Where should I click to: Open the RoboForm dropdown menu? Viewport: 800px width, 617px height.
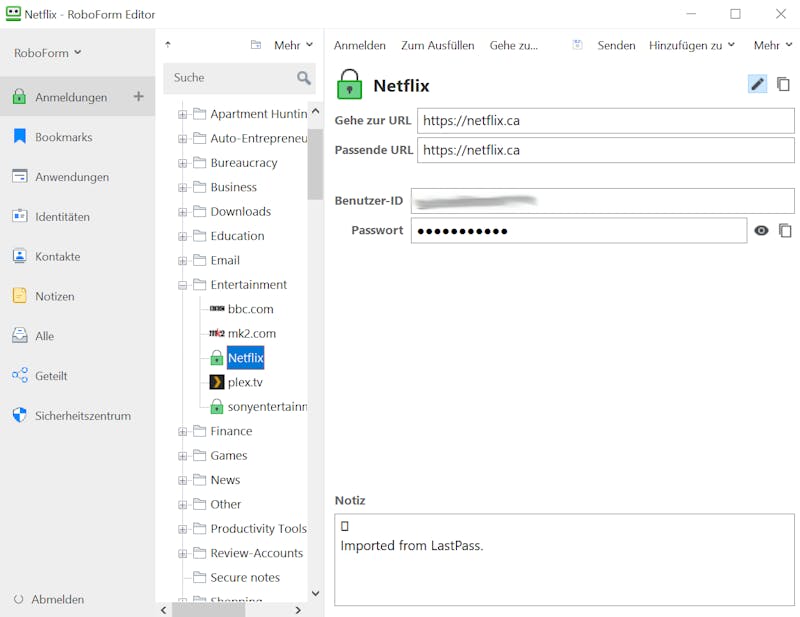pyautogui.click(x=47, y=53)
